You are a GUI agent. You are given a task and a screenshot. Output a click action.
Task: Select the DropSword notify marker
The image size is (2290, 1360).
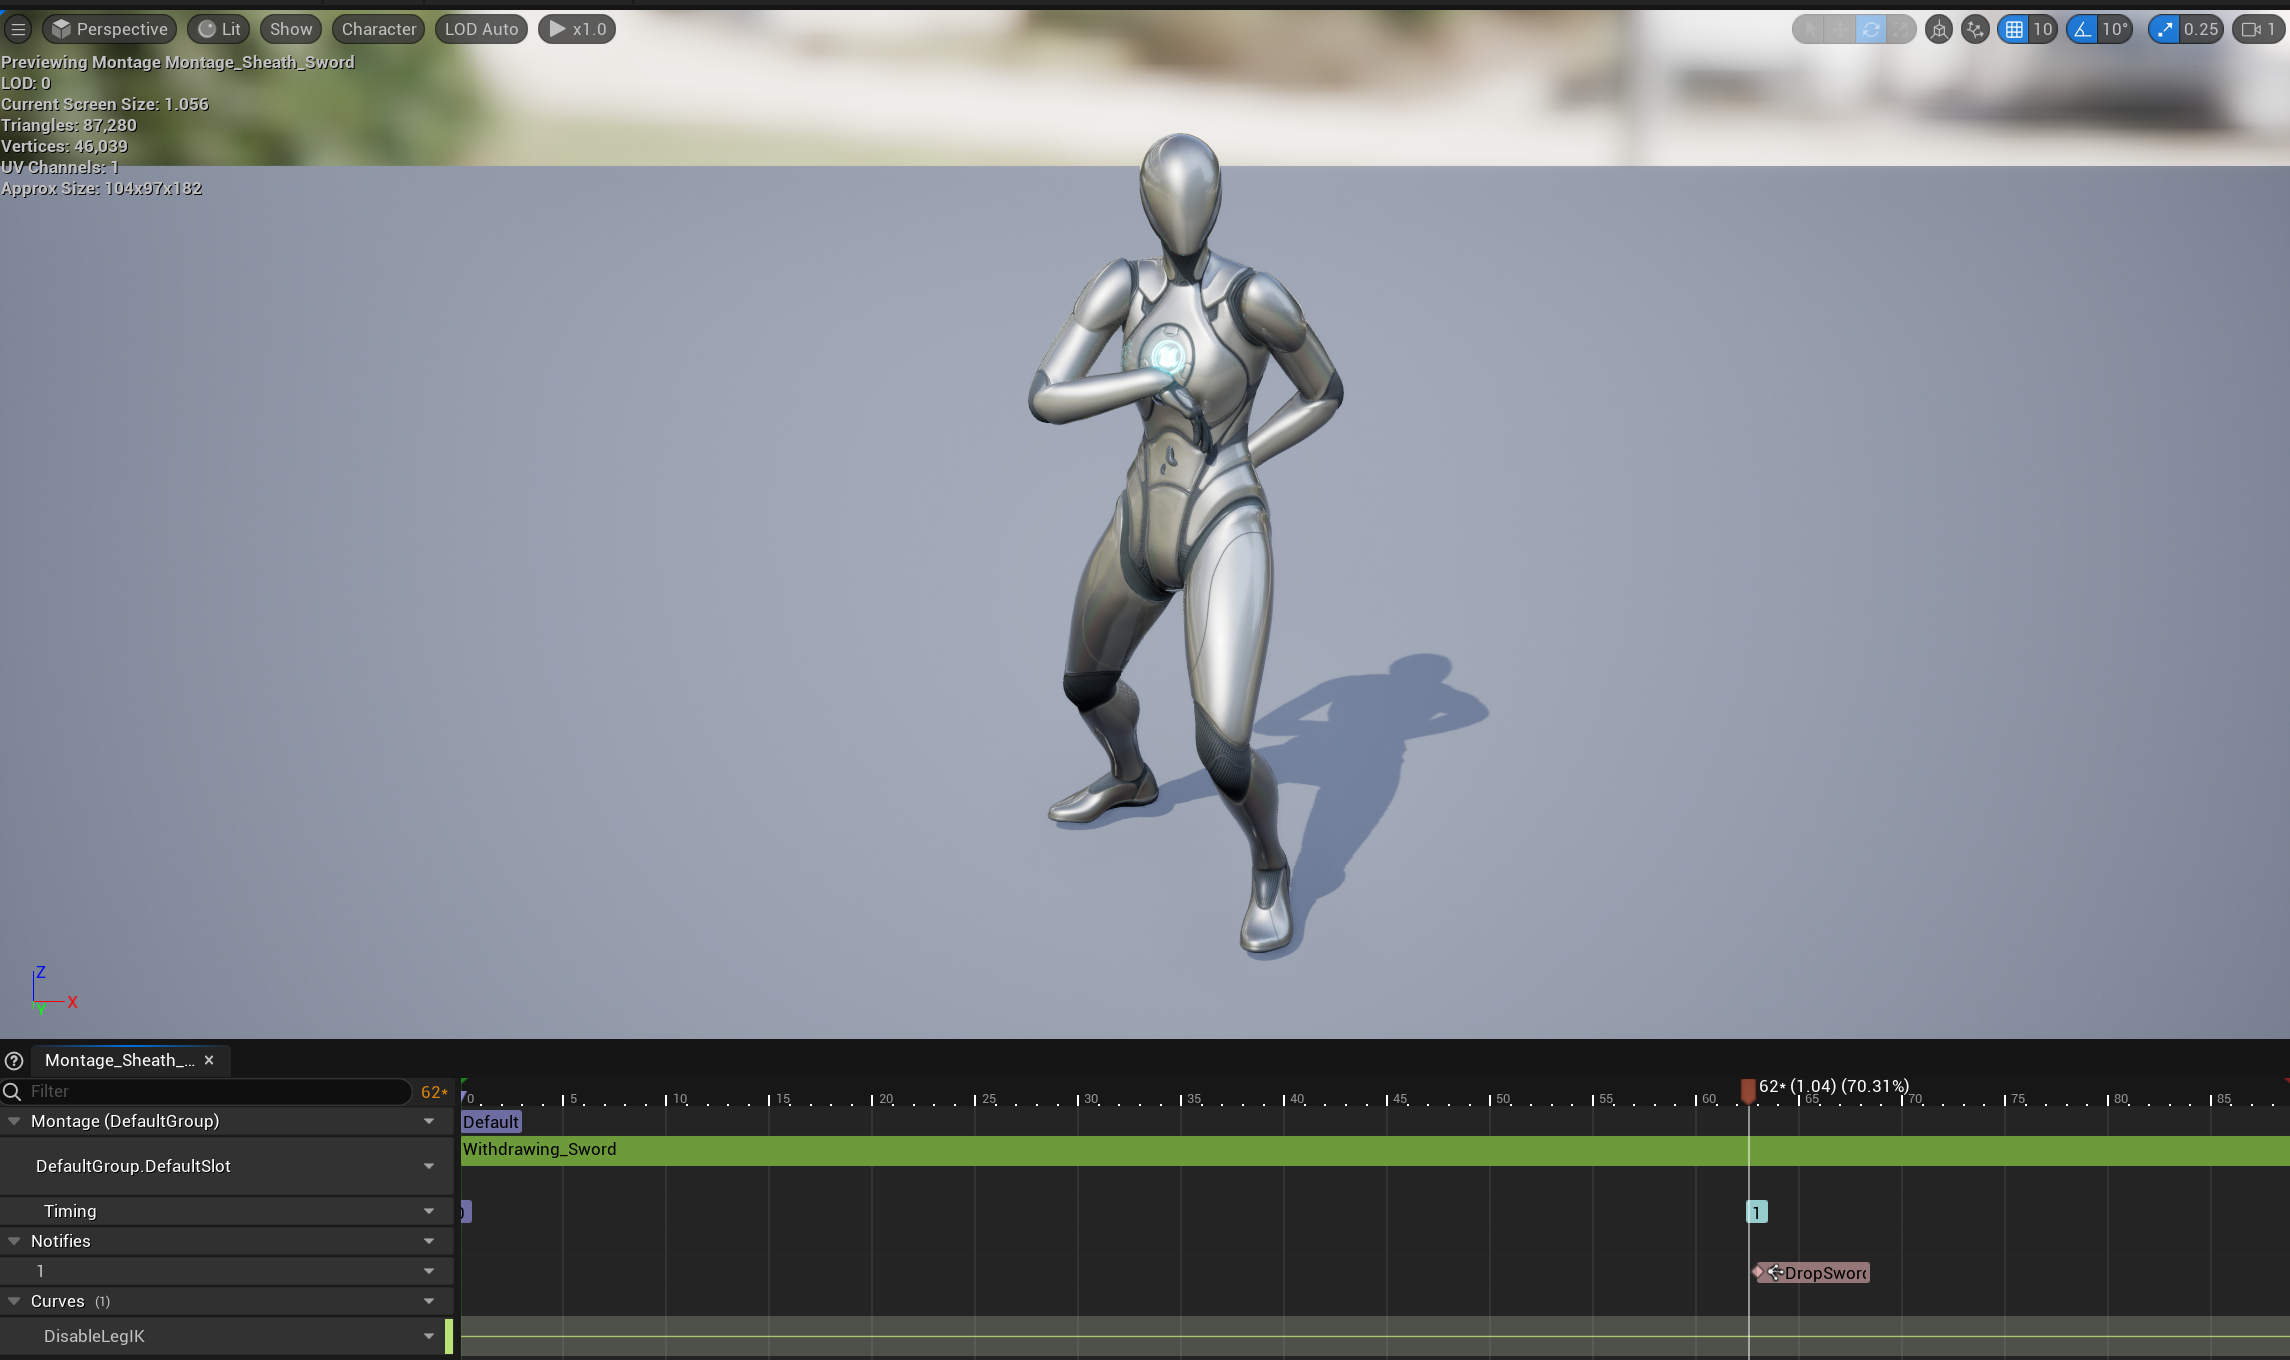point(1812,1273)
